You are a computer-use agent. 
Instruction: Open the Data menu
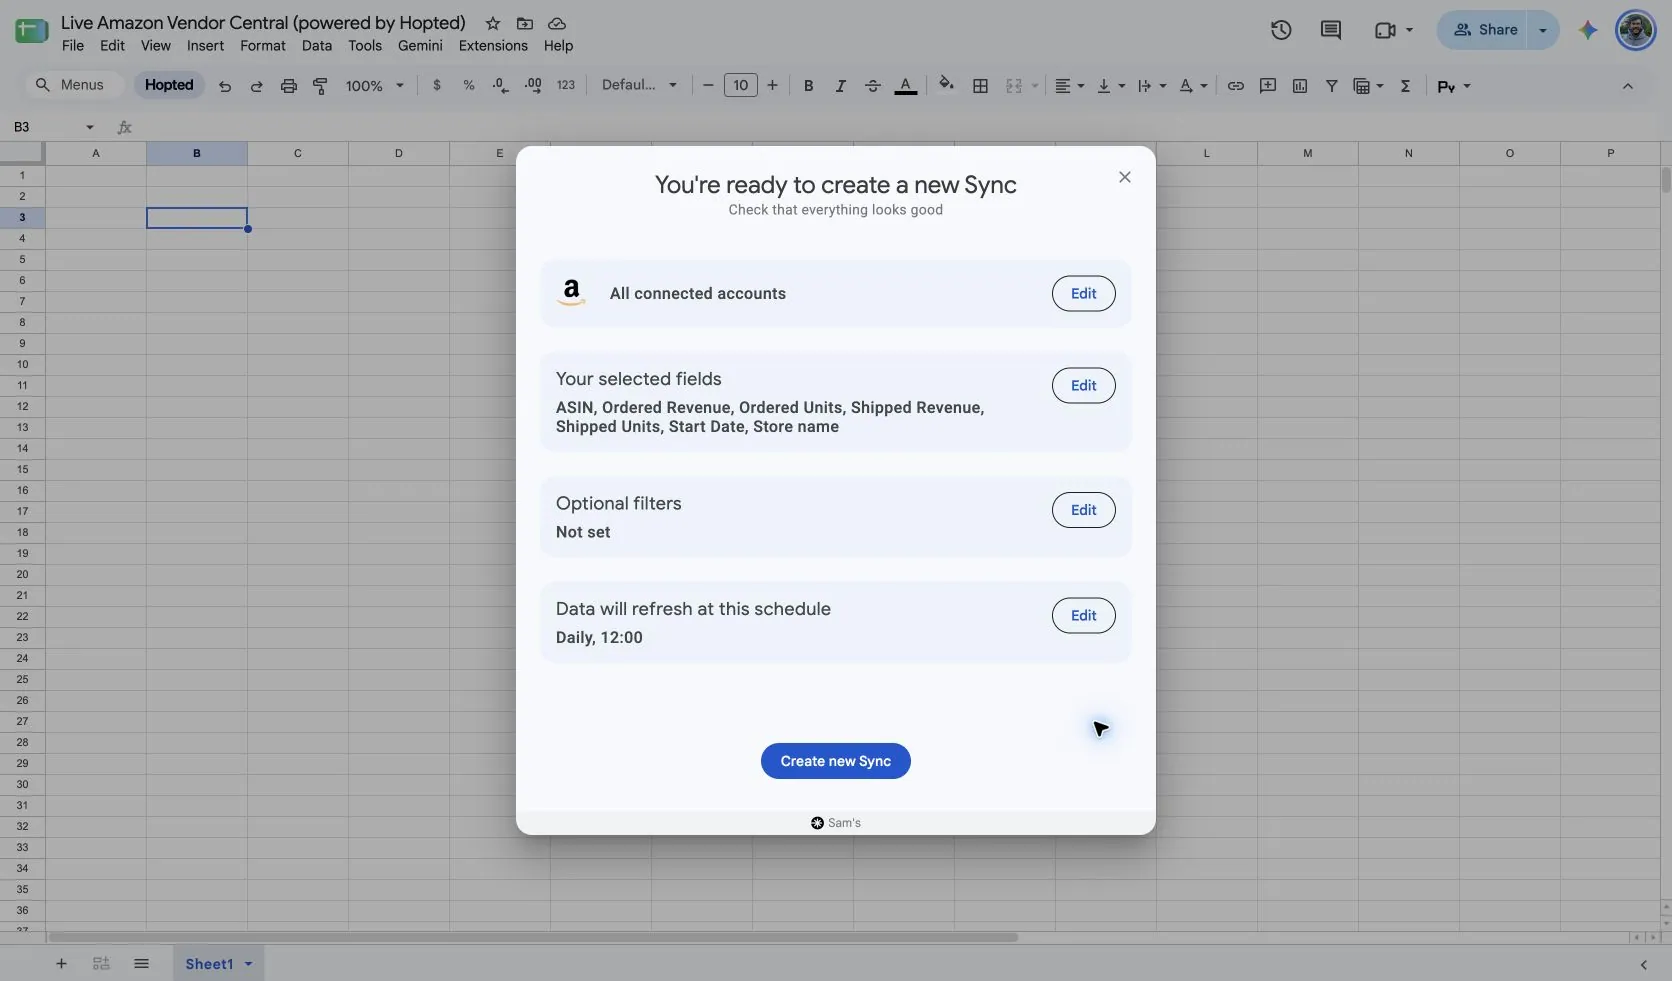click(x=317, y=46)
